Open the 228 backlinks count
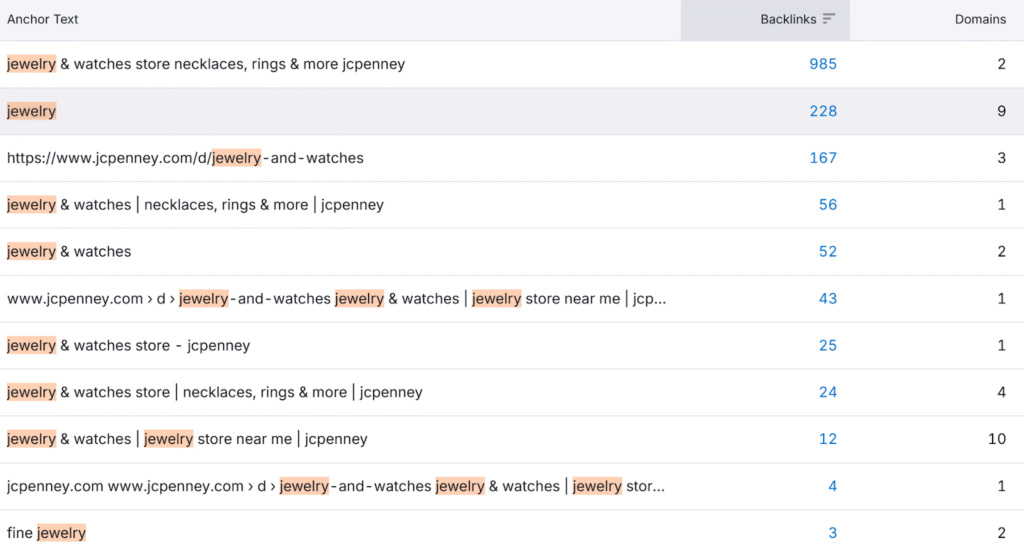Viewport: 1024px width, 554px height. (823, 111)
